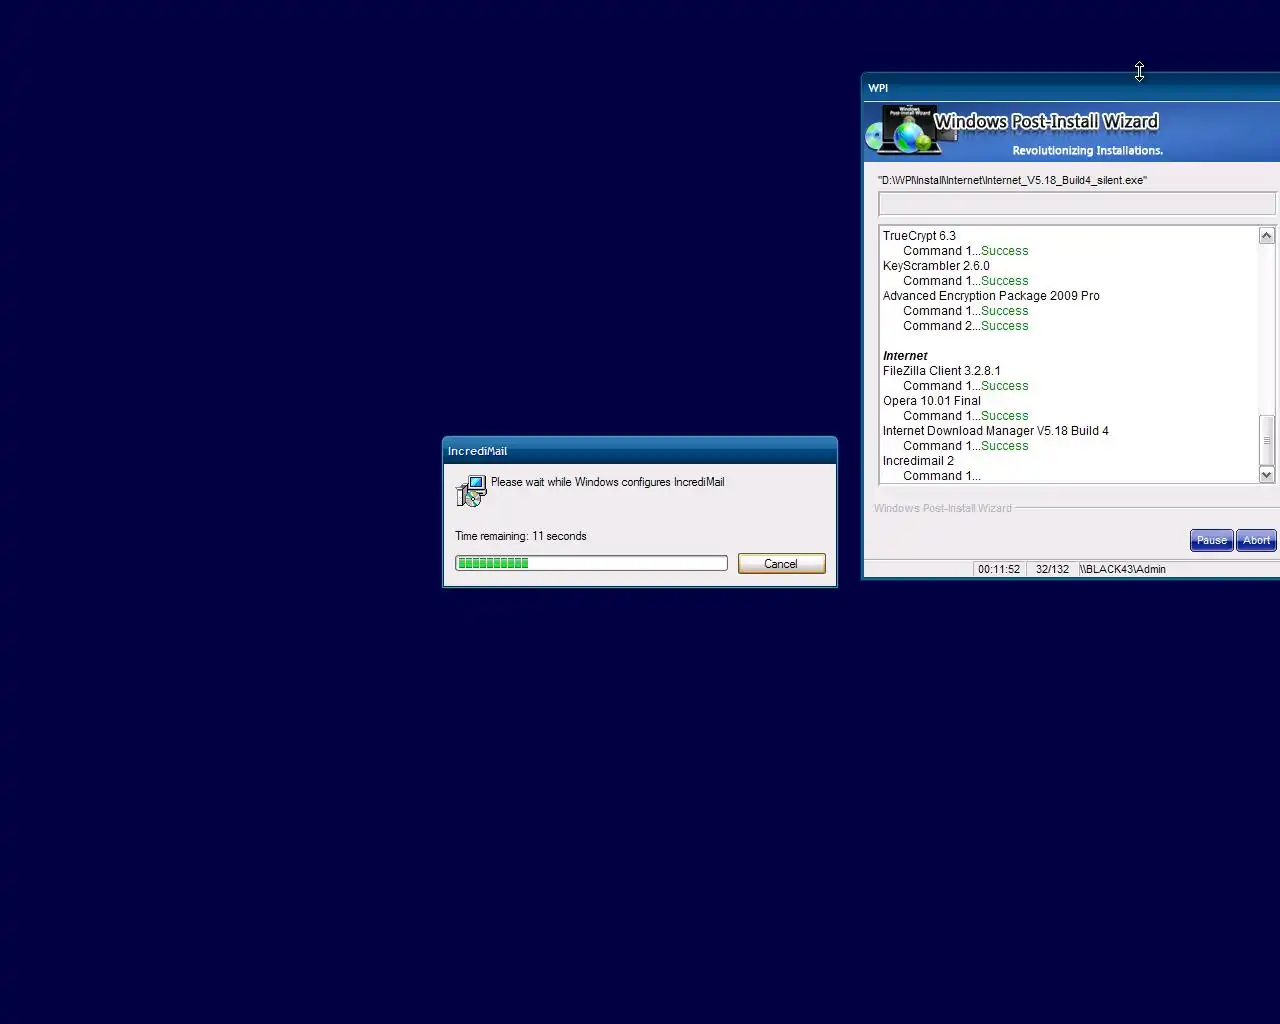Click Command 2 Success under Advanced Encryption
The width and height of the screenshot is (1280, 1024).
point(965,326)
